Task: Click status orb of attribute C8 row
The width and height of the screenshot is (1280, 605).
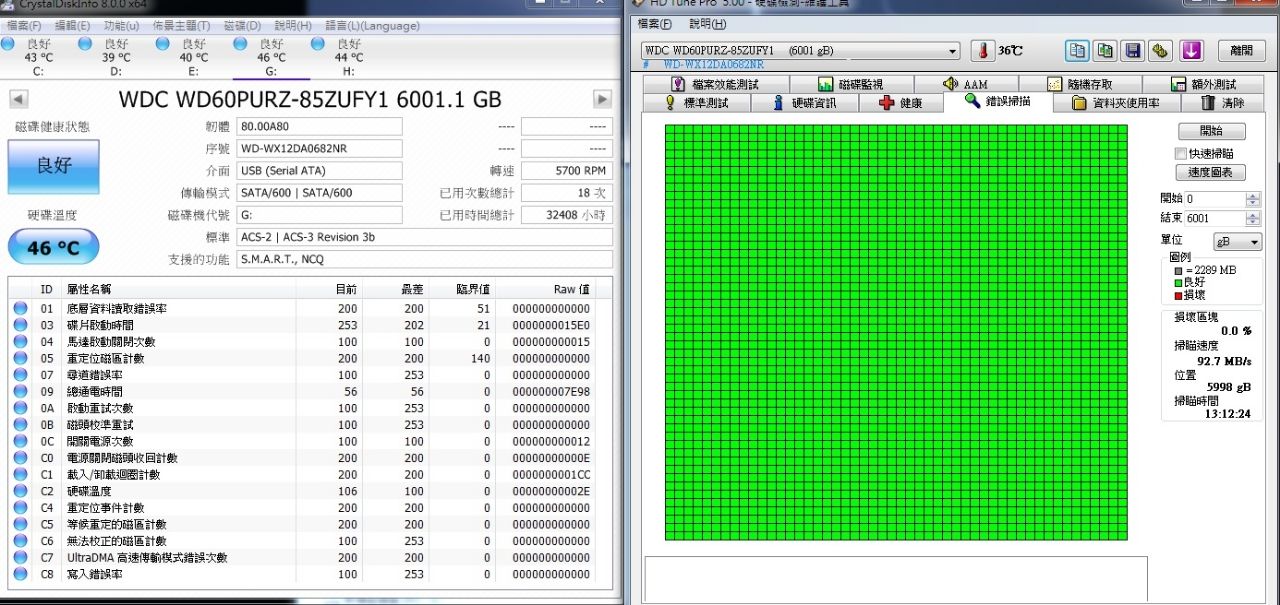Action: click(20, 574)
